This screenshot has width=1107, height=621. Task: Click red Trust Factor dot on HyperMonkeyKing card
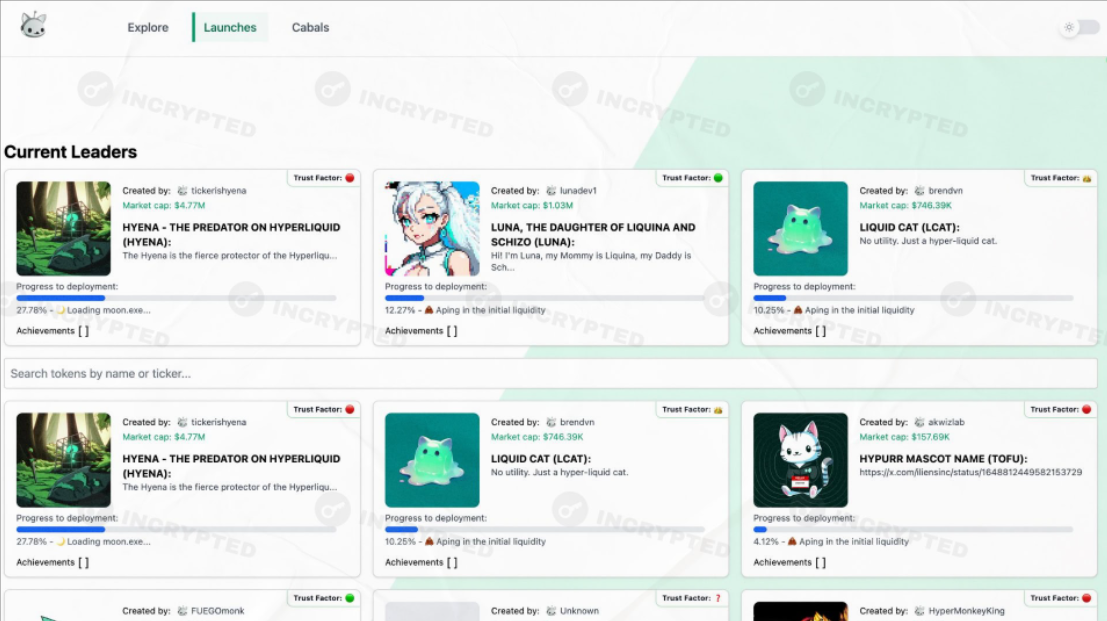1087,598
